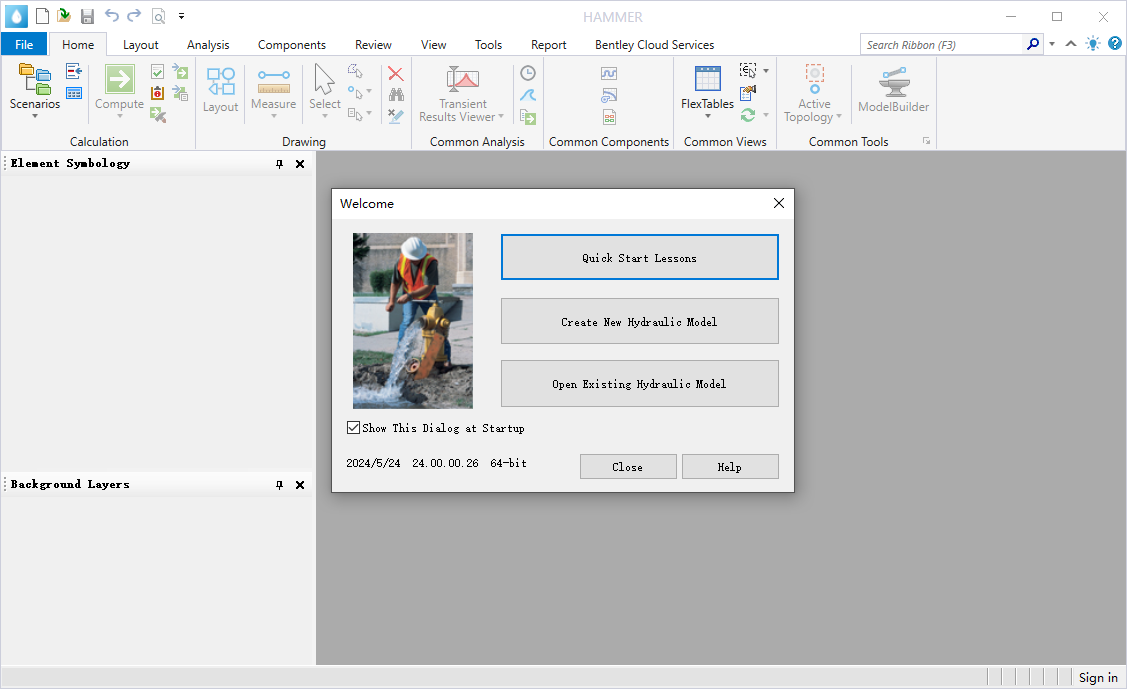The width and height of the screenshot is (1127, 689).
Task: Click the Transient Results Viewer icon
Action: coord(462,79)
